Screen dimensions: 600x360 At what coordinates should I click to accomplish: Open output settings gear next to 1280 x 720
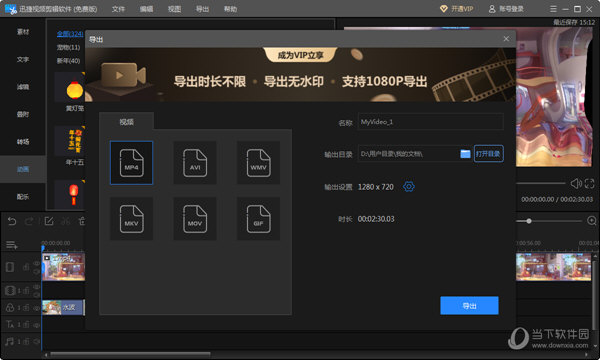click(409, 187)
